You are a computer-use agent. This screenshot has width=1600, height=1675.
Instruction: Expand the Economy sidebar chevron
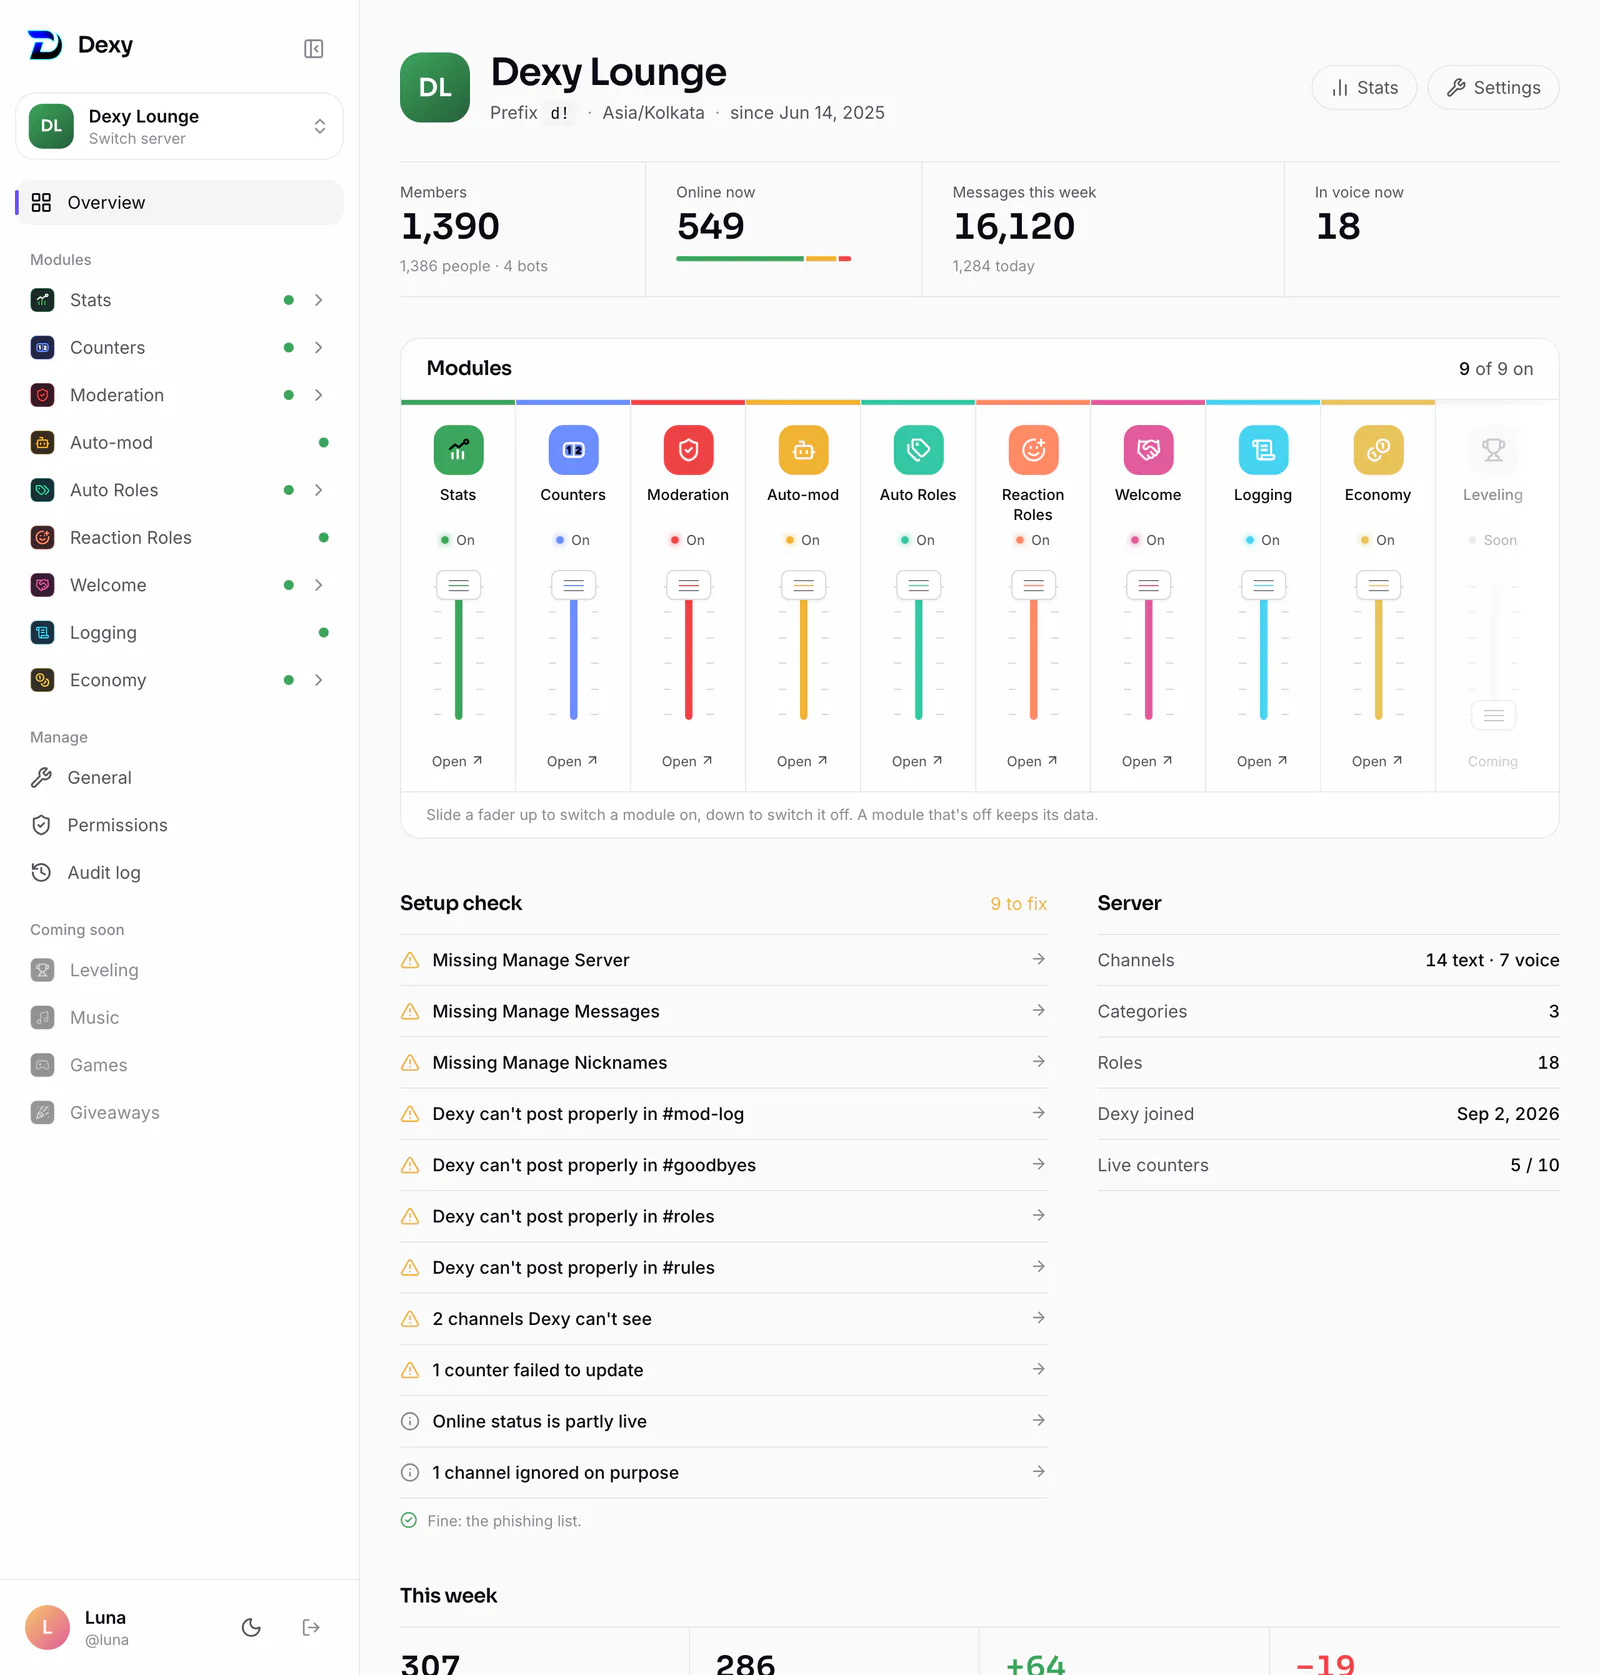[x=318, y=680]
